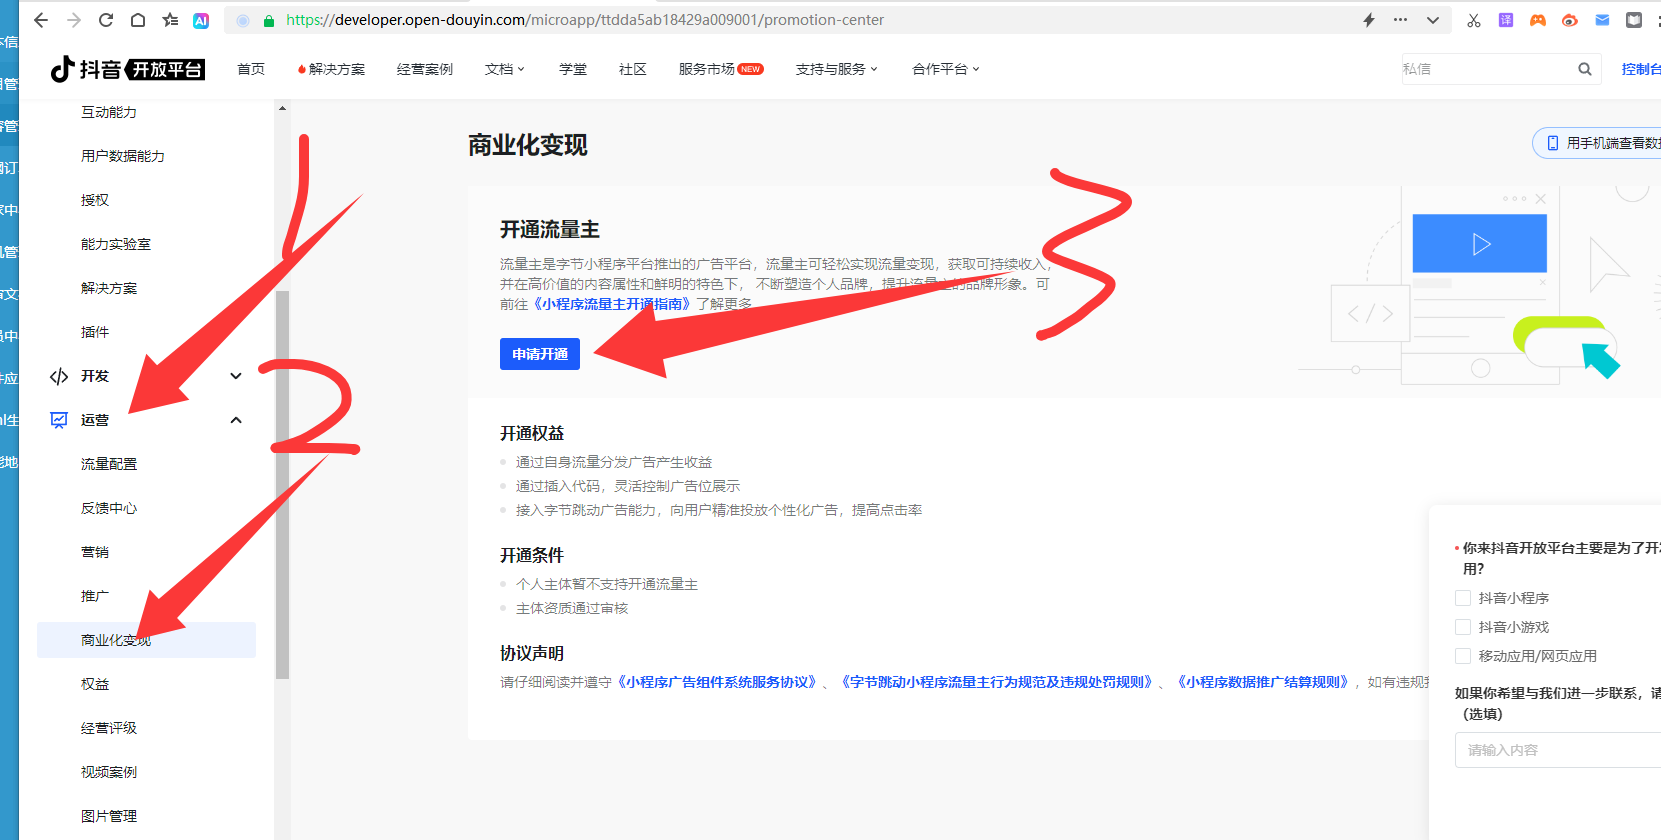Check the 抖音小程序 checkbox
This screenshot has height=840, width=1661.
pos(1463,598)
